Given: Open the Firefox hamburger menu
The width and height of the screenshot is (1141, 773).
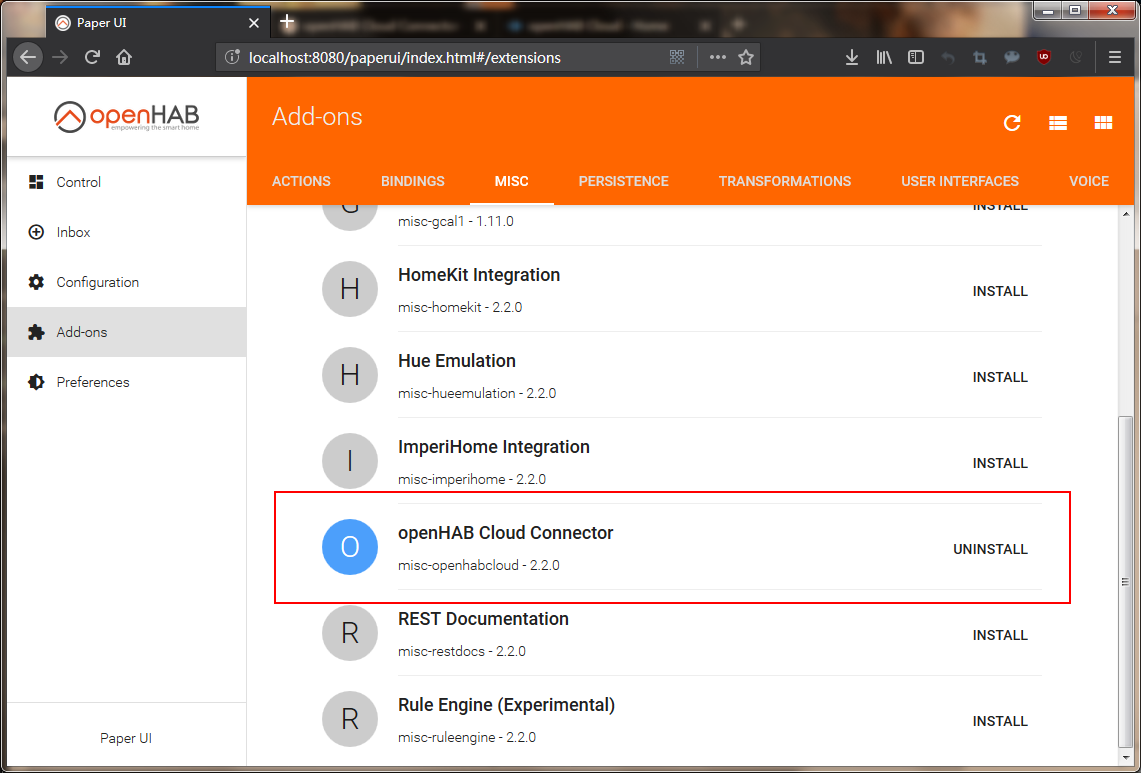Looking at the screenshot, I should click(1114, 58).
